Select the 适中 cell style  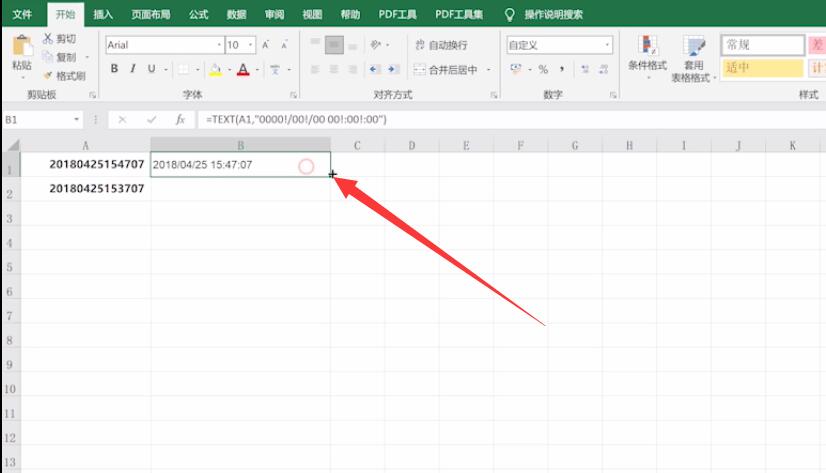(762, 67)
